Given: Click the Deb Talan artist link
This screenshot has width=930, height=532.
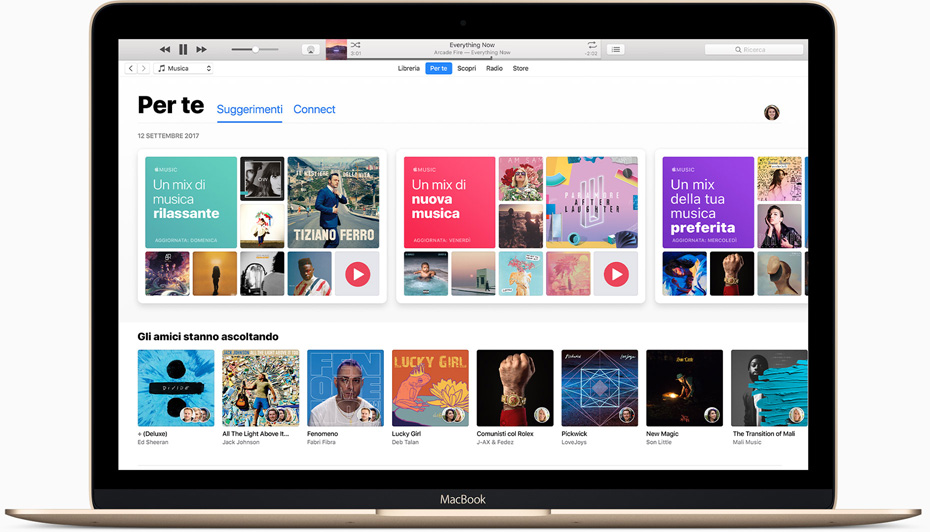Looking at the screenshot, I should point(405,442).
